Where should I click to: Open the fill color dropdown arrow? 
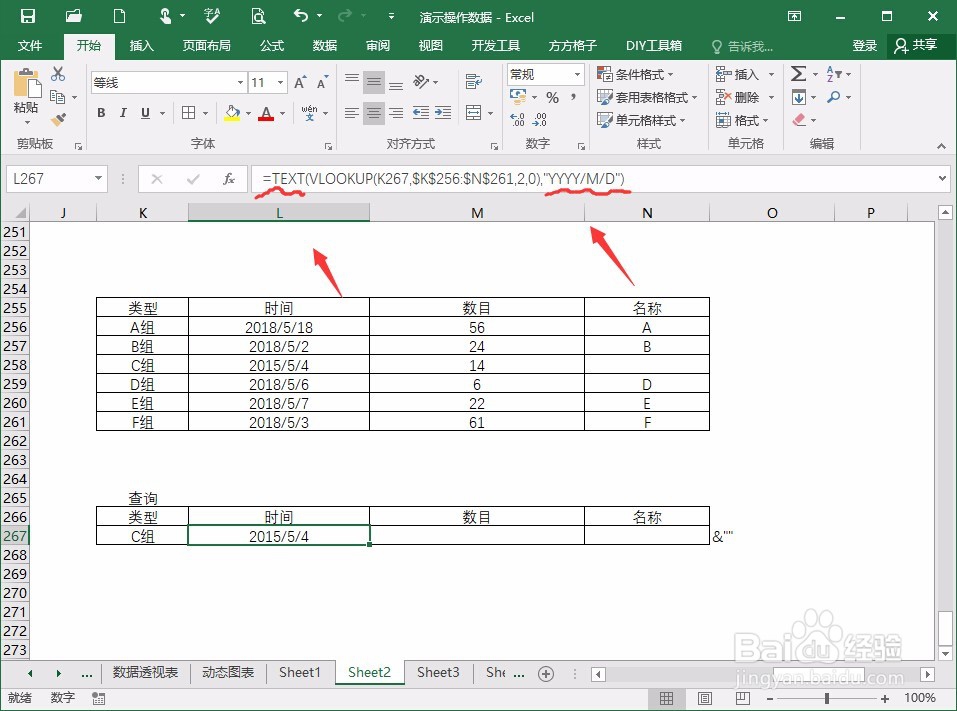(x=246, y=112)
